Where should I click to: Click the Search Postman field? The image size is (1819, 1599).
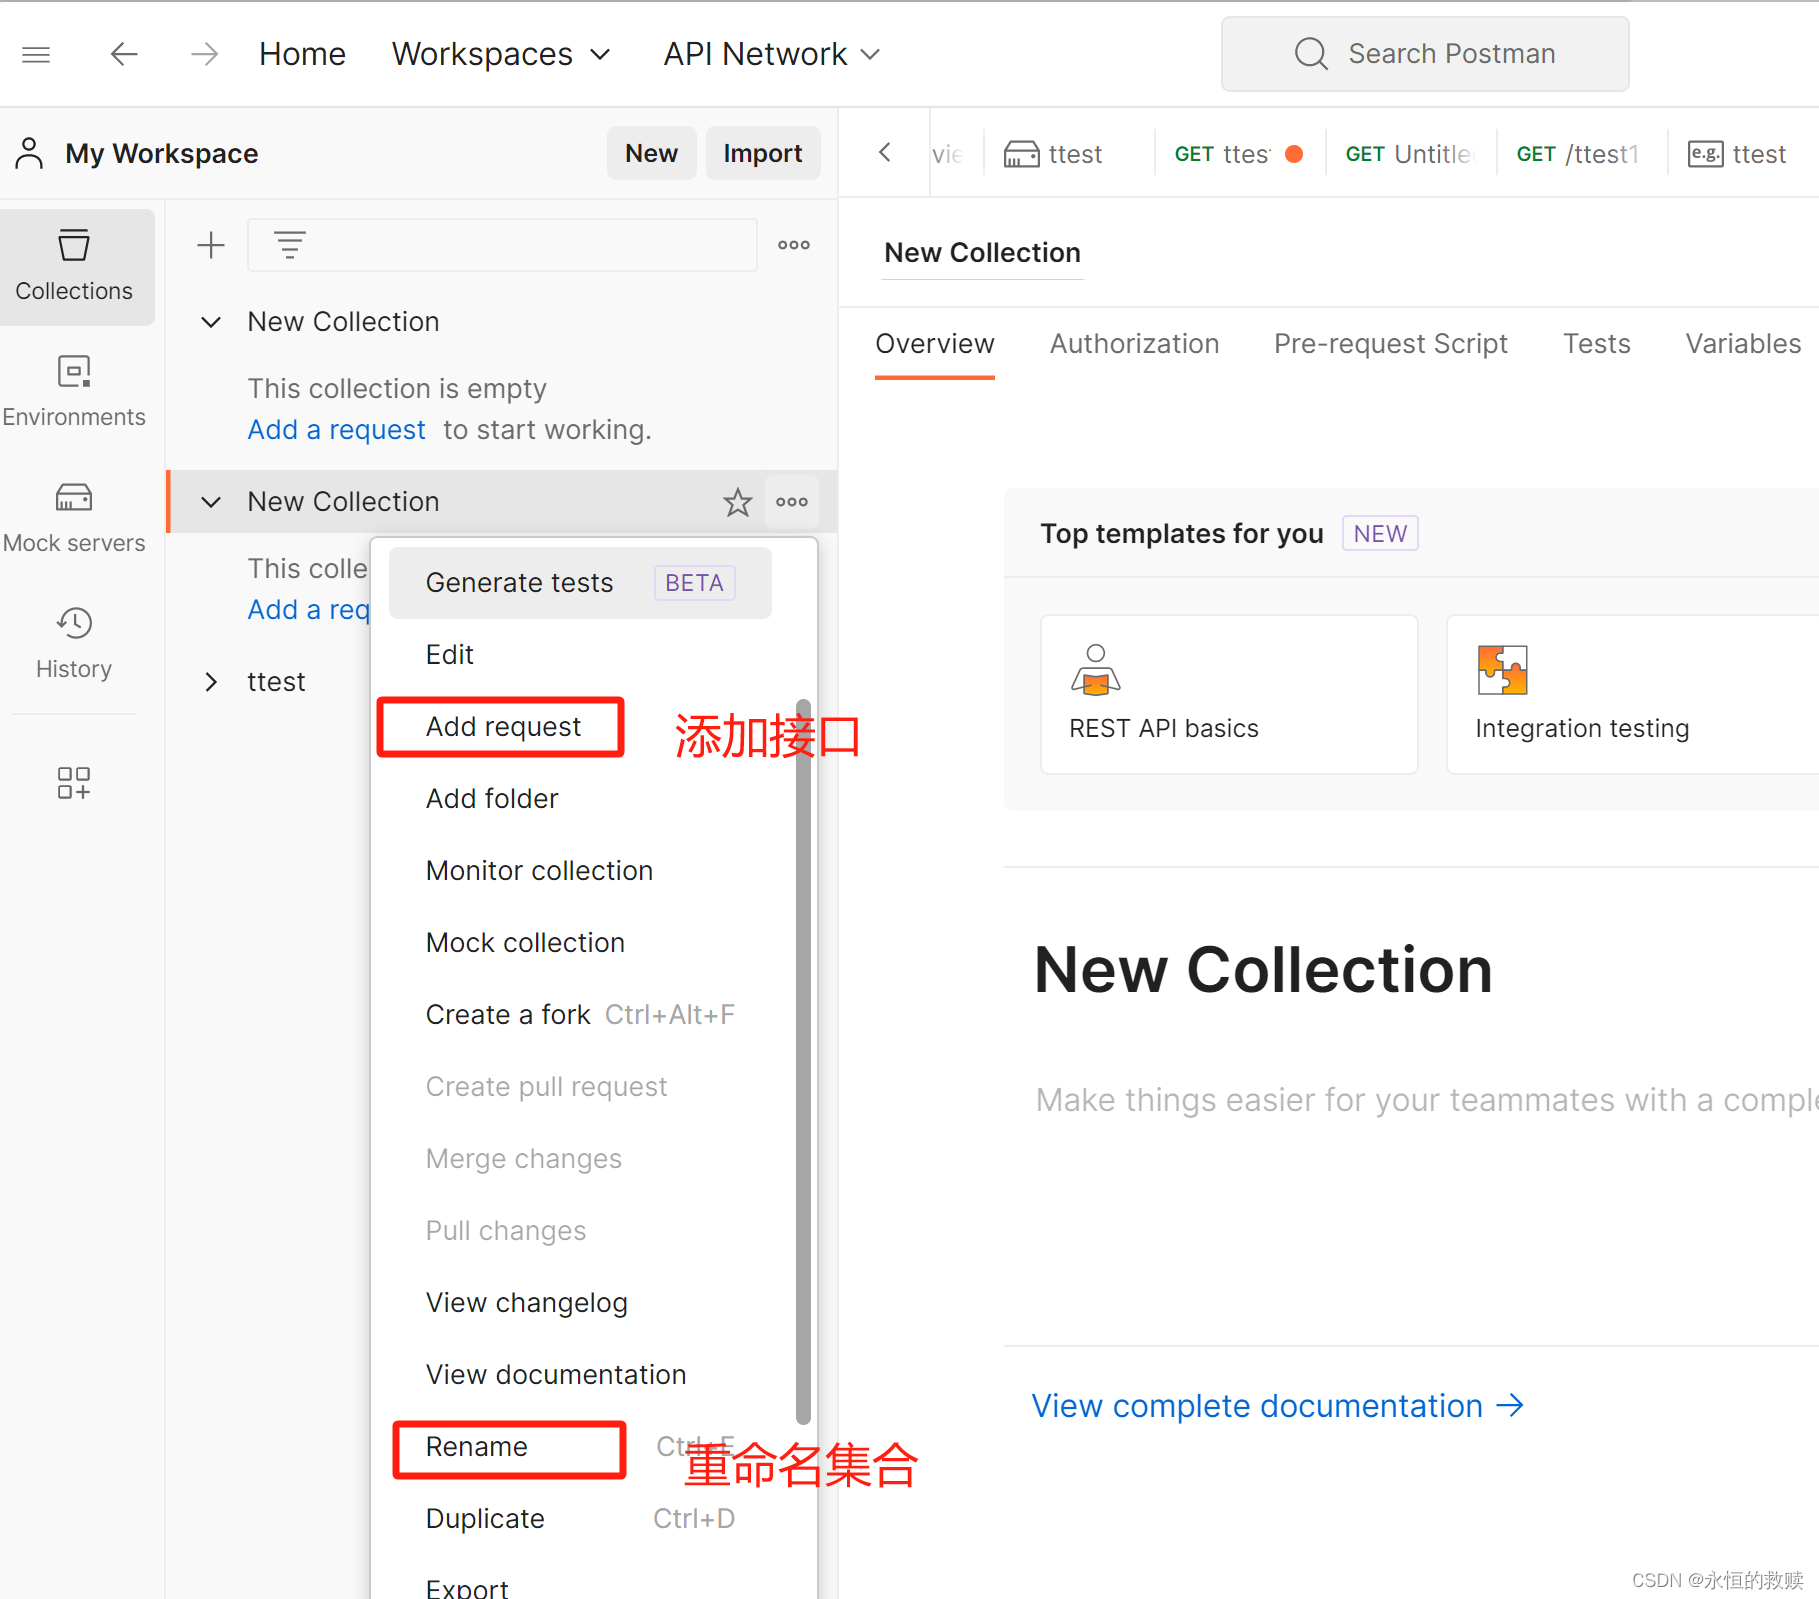(x=1425, y=54)
